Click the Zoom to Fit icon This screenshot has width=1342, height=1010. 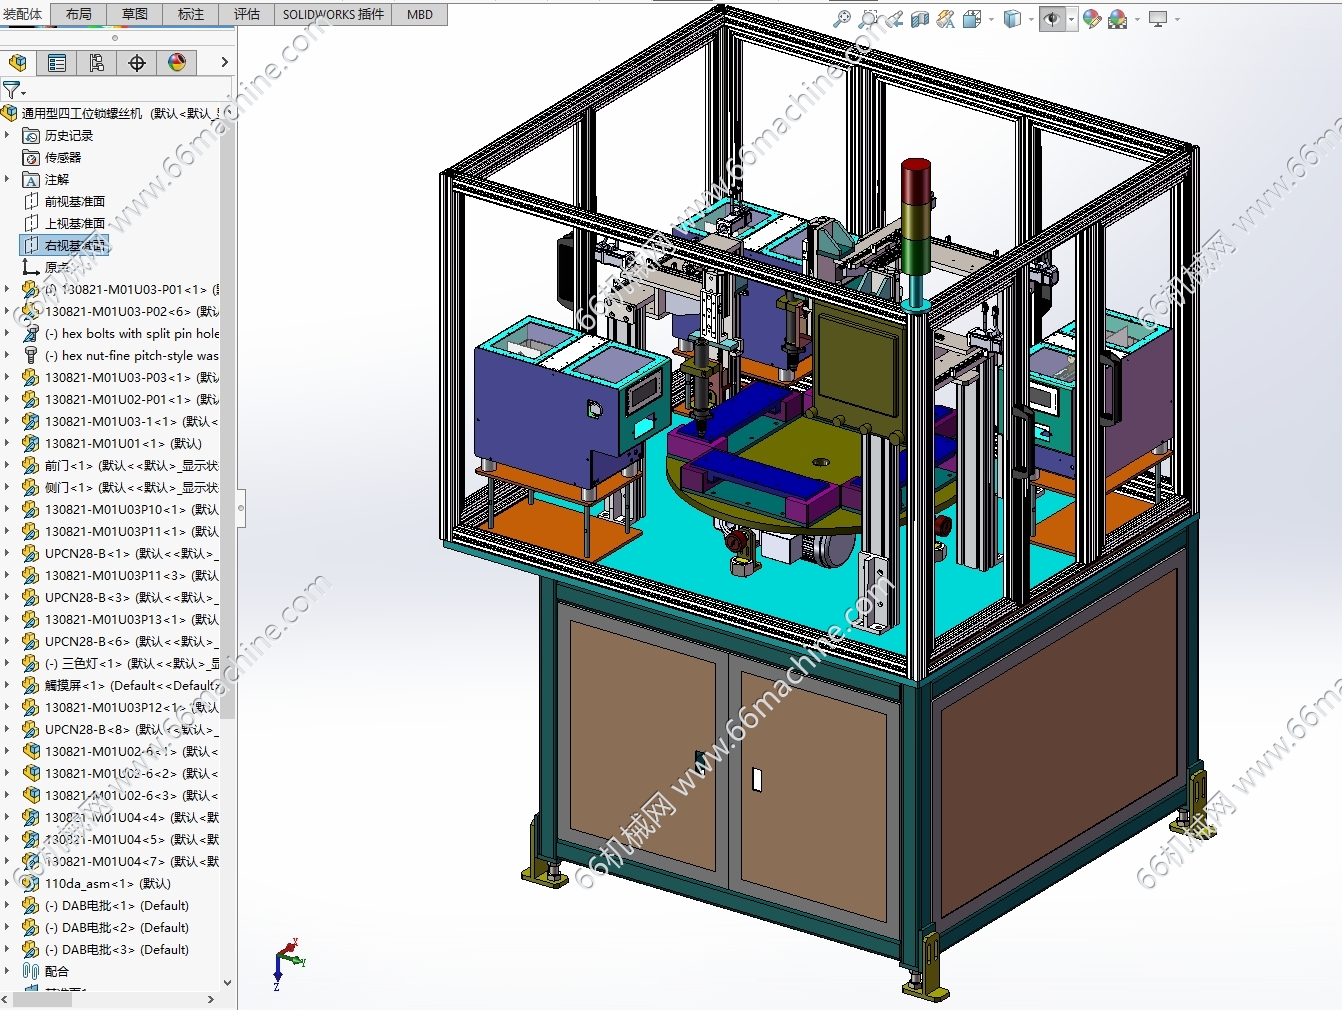coord(842,18)
